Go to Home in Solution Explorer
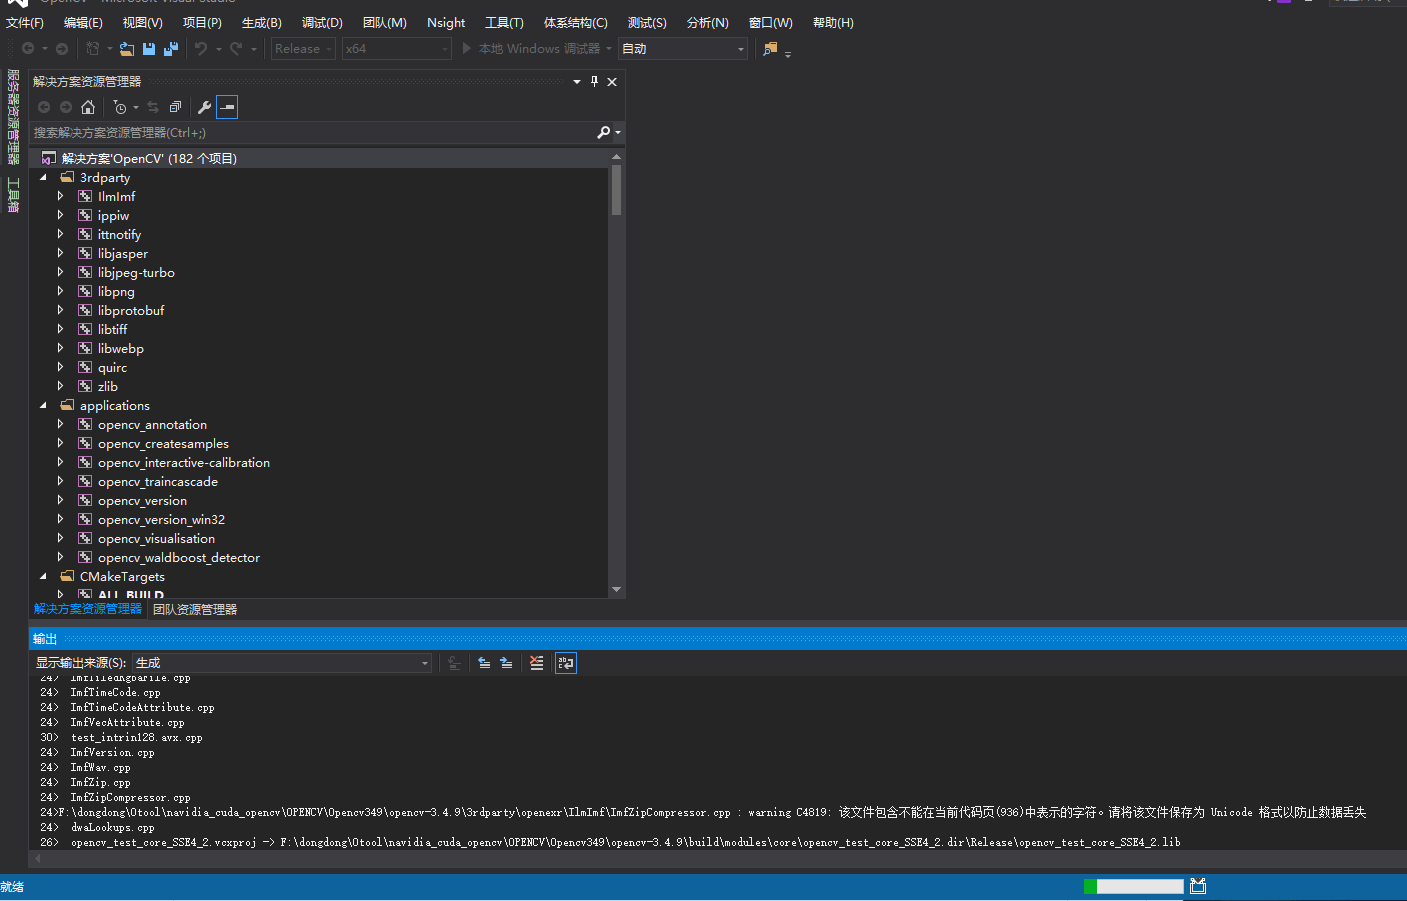Screen dimensions: 1407x901 (x=88, y=107)
